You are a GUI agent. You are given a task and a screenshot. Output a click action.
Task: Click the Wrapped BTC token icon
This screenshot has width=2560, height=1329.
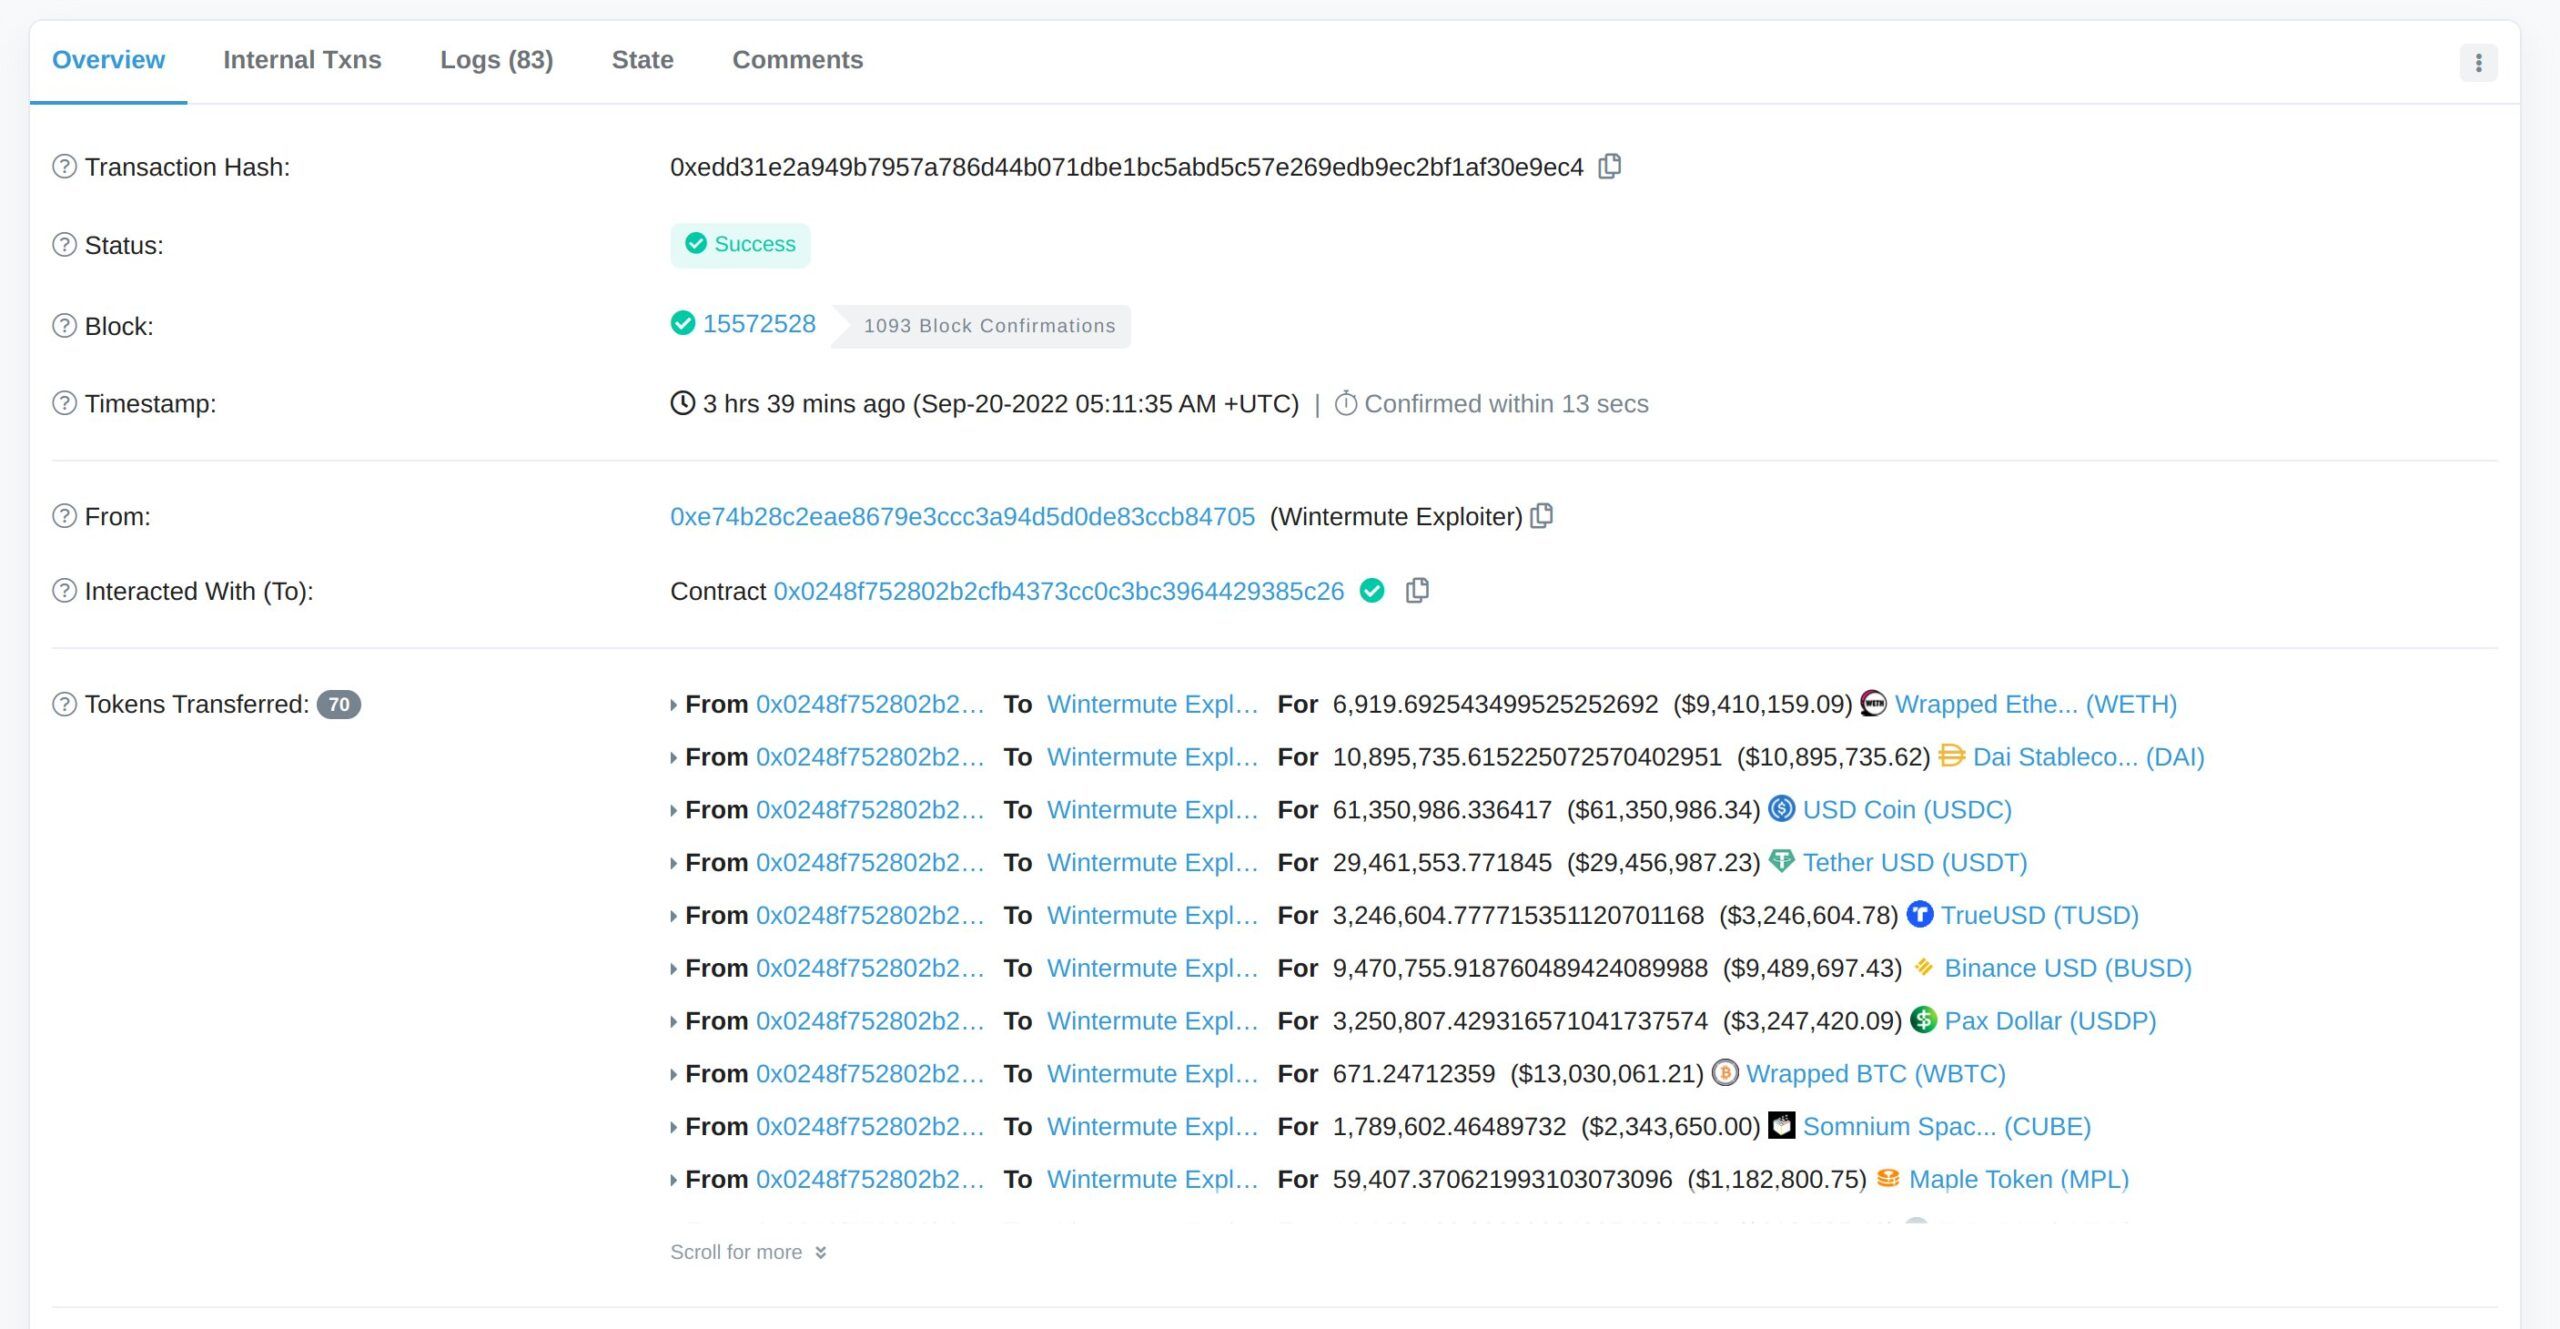pyautogui.click(x=1725, y=1073)
